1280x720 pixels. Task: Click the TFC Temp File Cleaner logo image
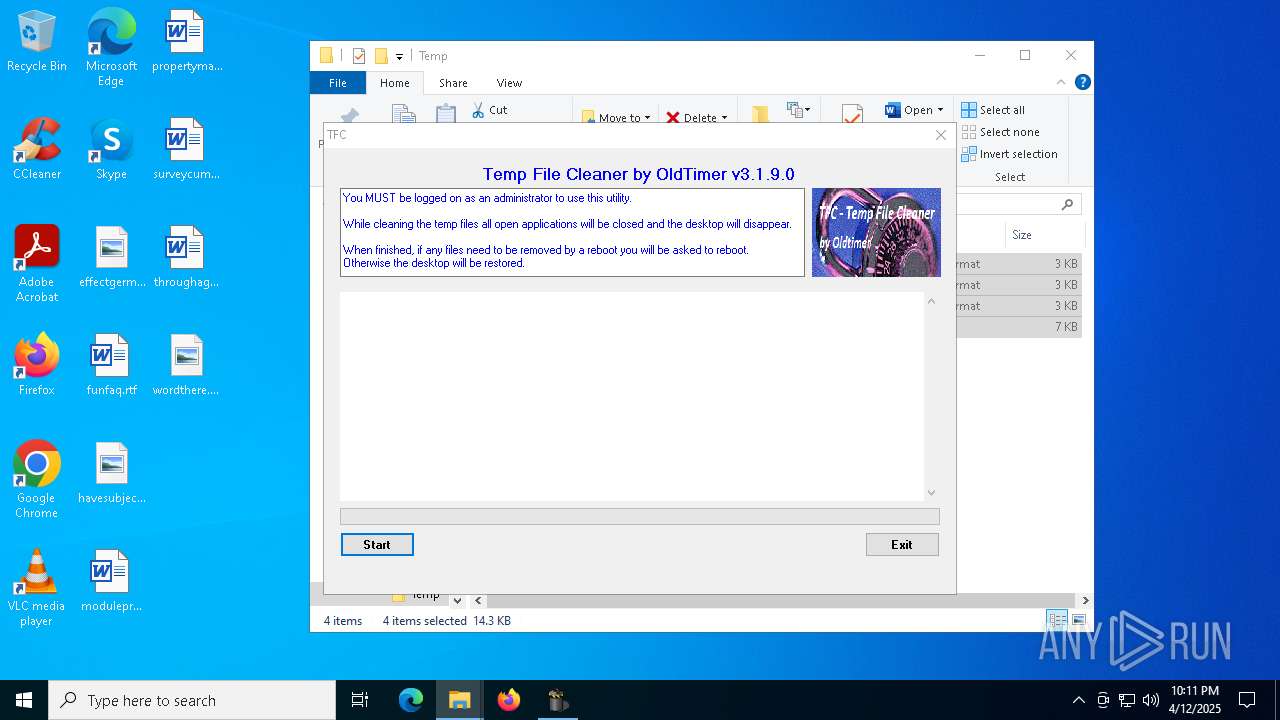pos(876,232)
